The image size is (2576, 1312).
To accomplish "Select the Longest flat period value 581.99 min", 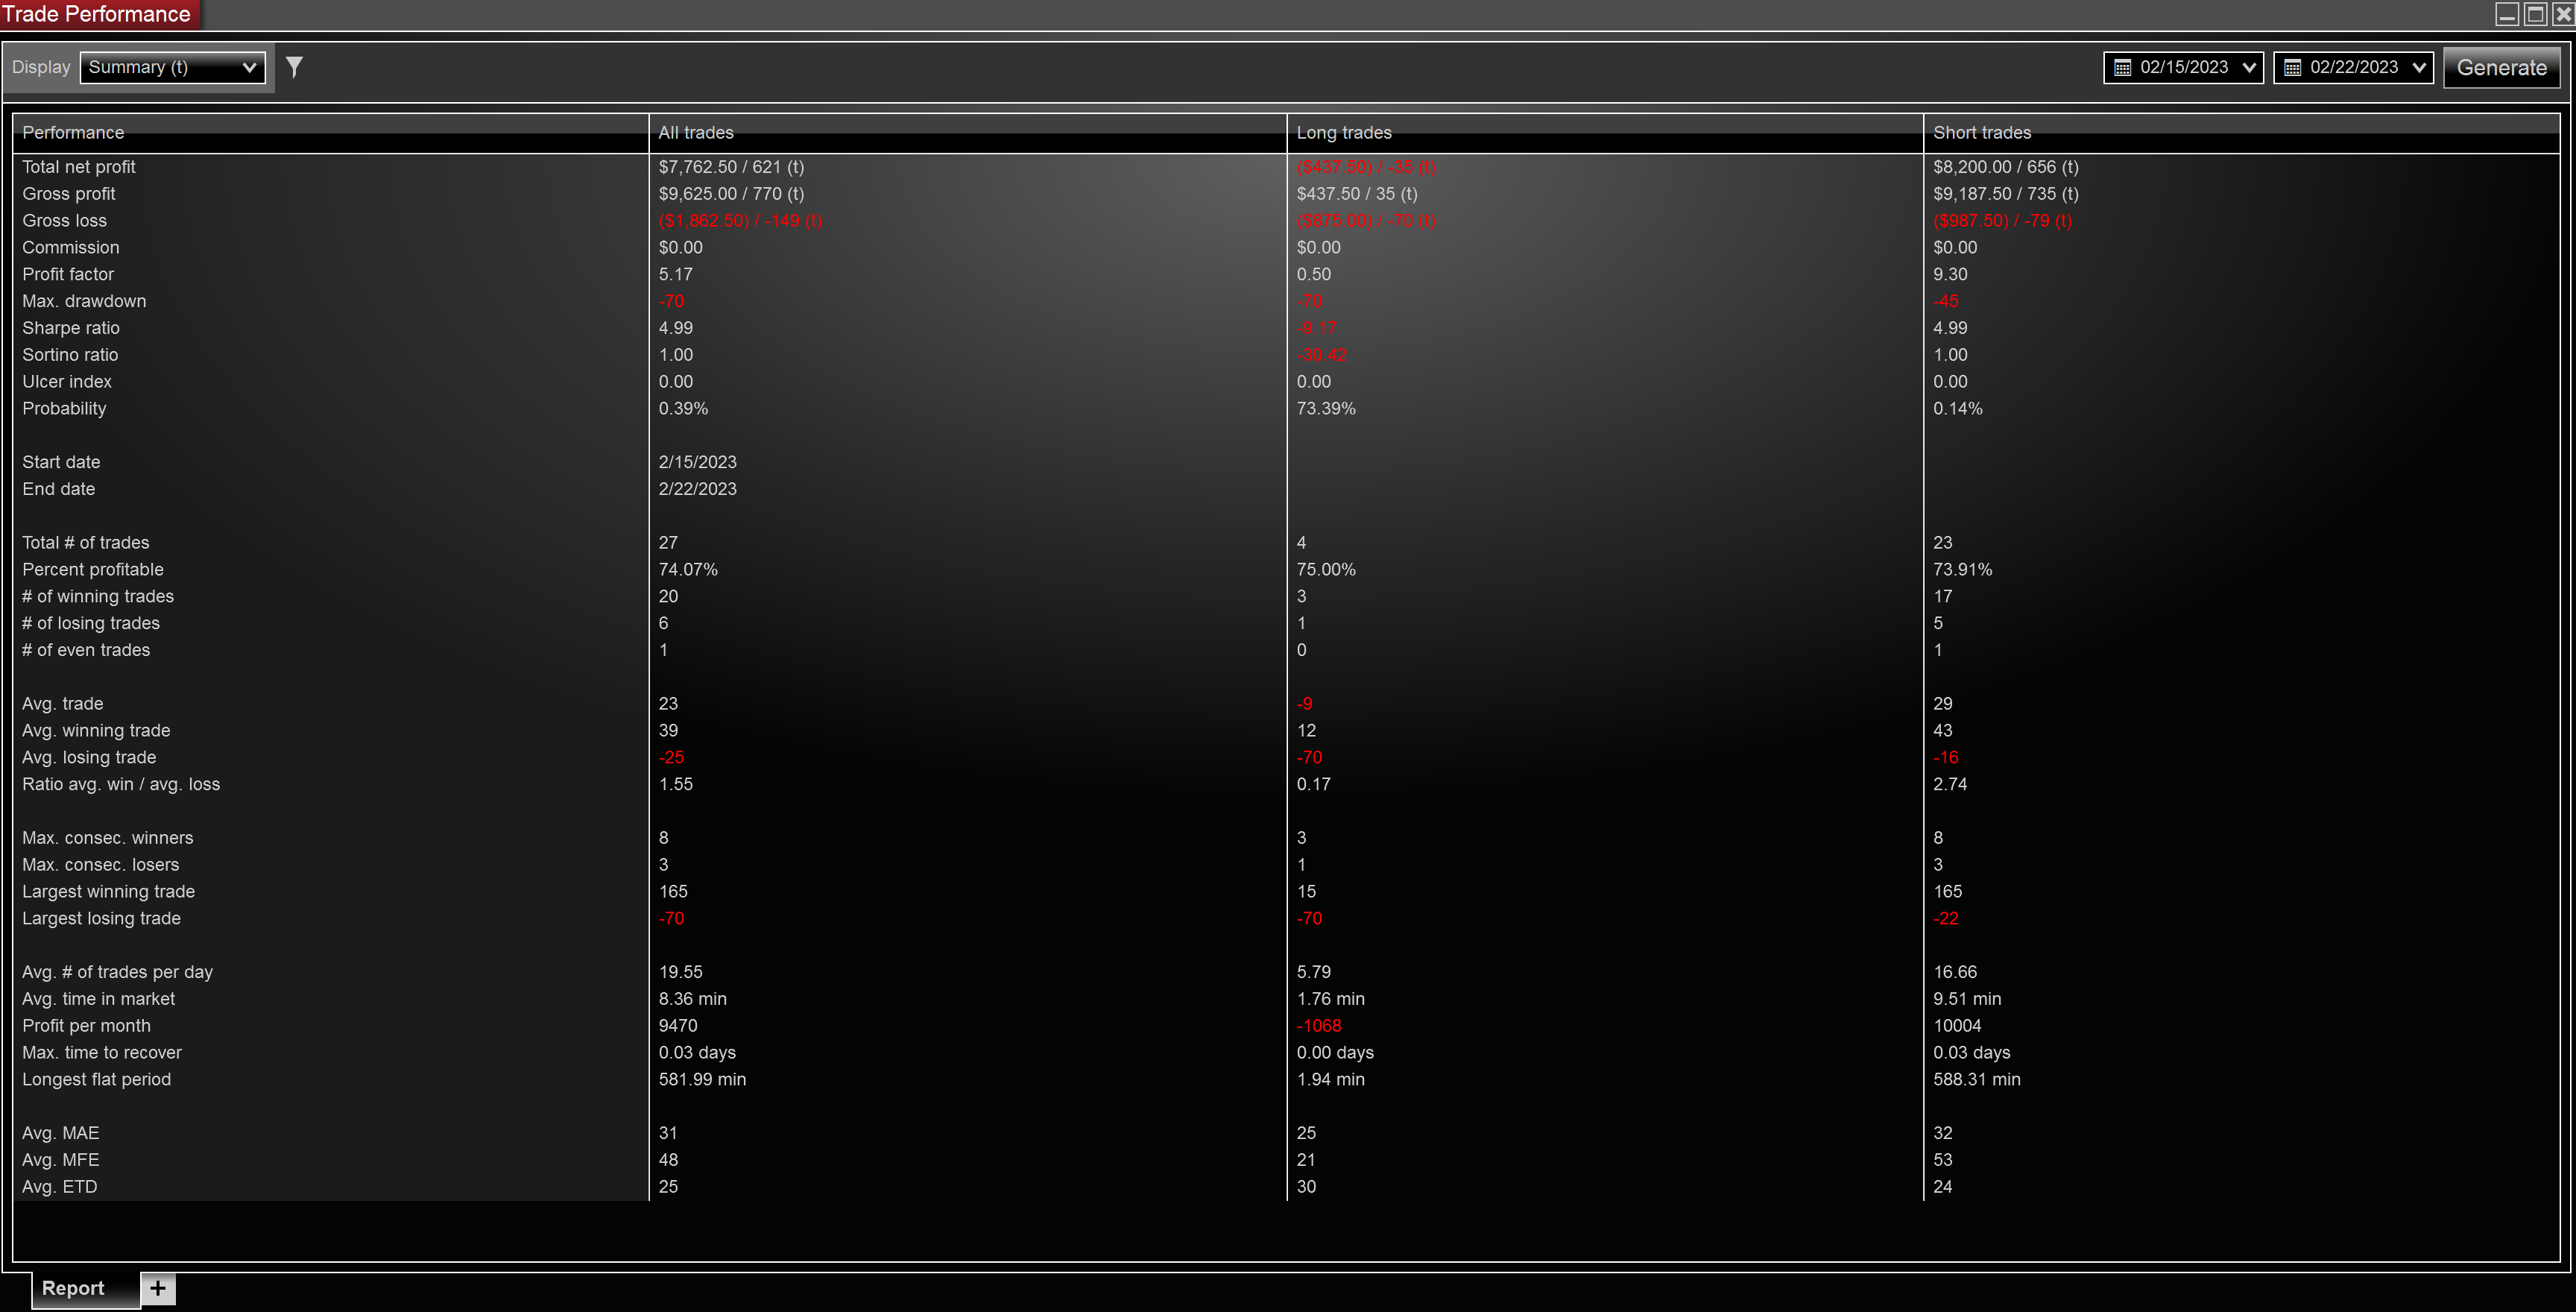I will point(702,1080).
